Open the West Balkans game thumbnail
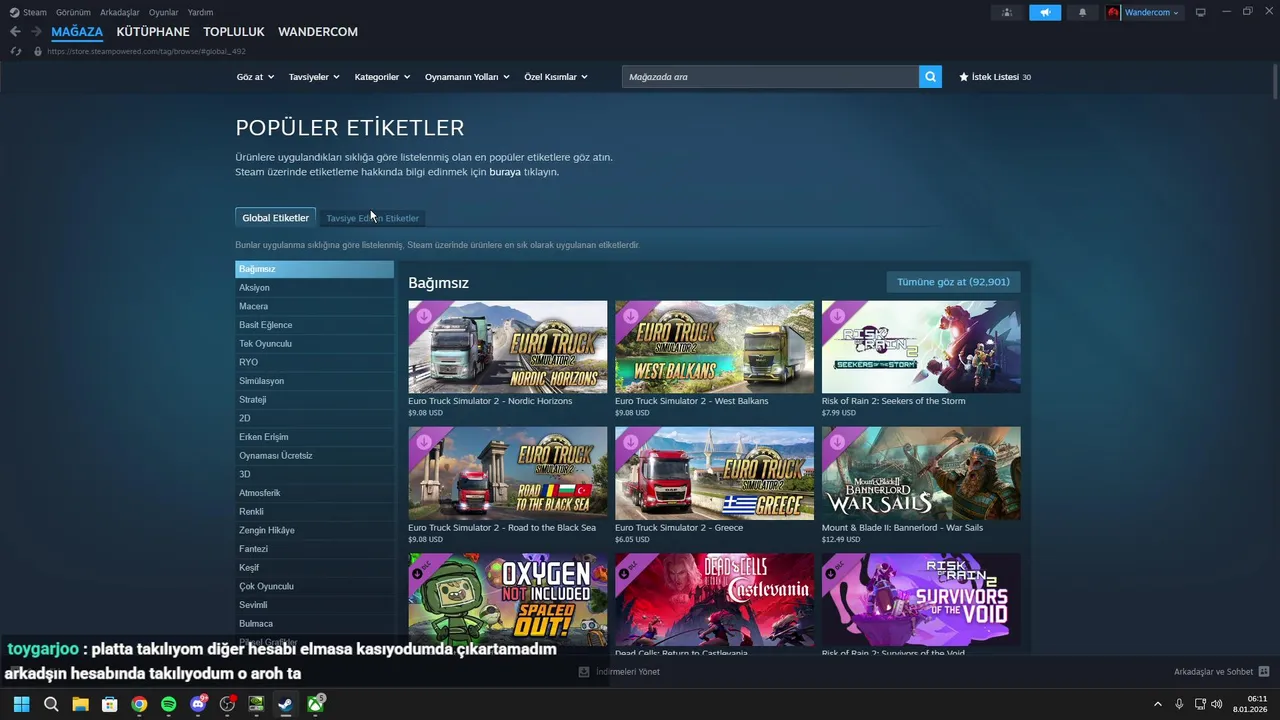The height and width of the screenshot is (720, 1280). 714,347
